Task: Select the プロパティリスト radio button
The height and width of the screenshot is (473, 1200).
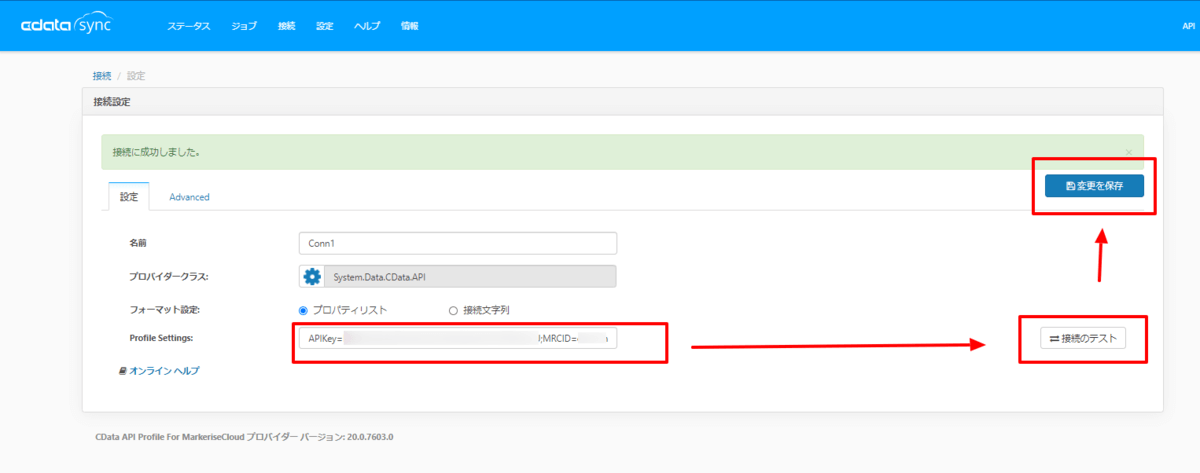Action: pos(304,310)
